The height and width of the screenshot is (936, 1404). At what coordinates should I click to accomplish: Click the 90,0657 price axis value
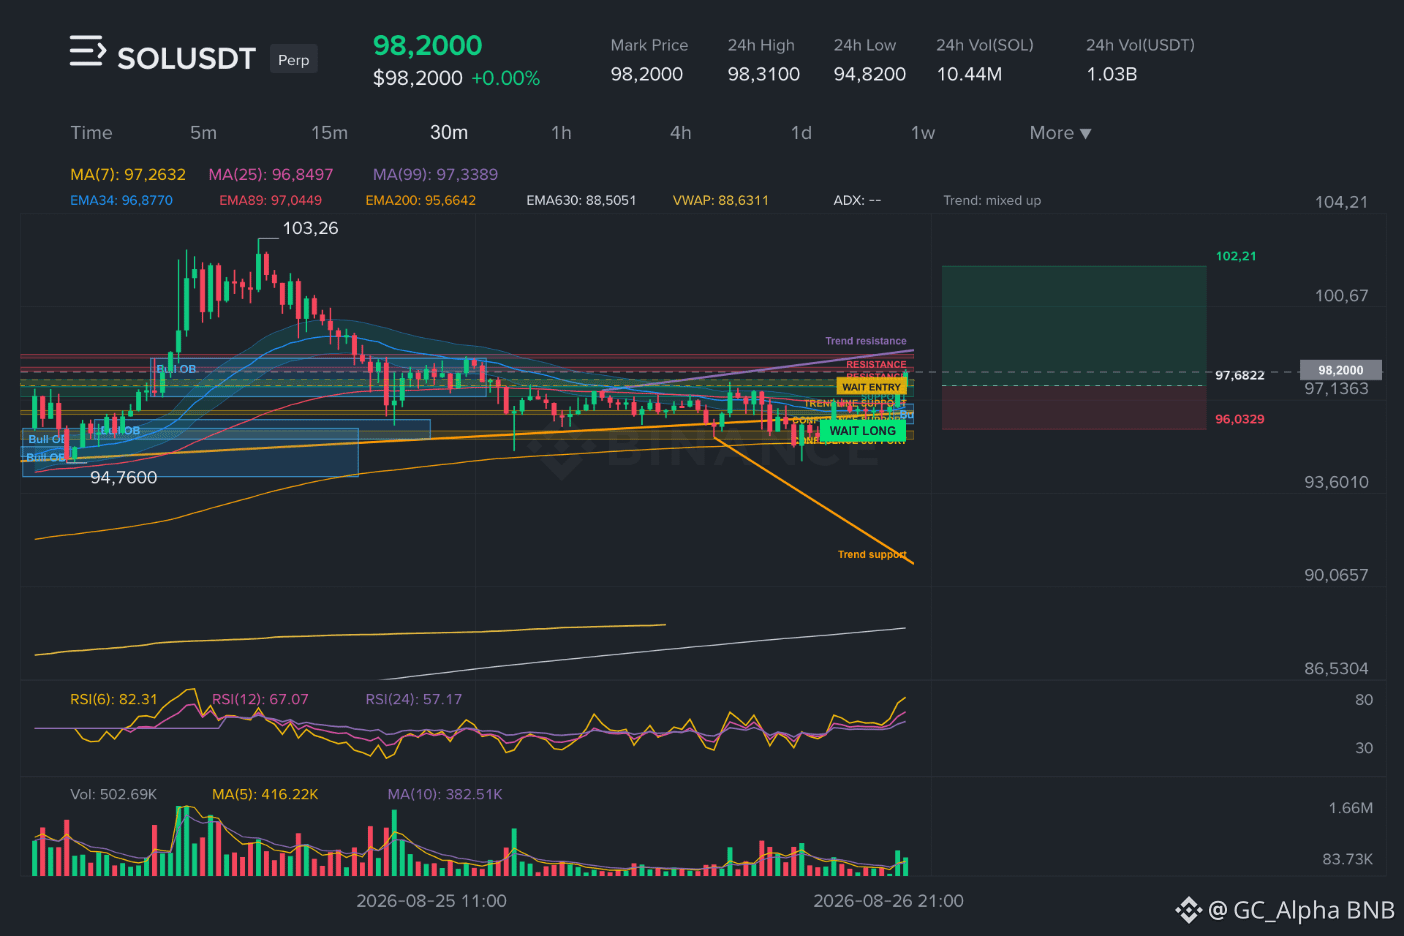[1336, 575]
